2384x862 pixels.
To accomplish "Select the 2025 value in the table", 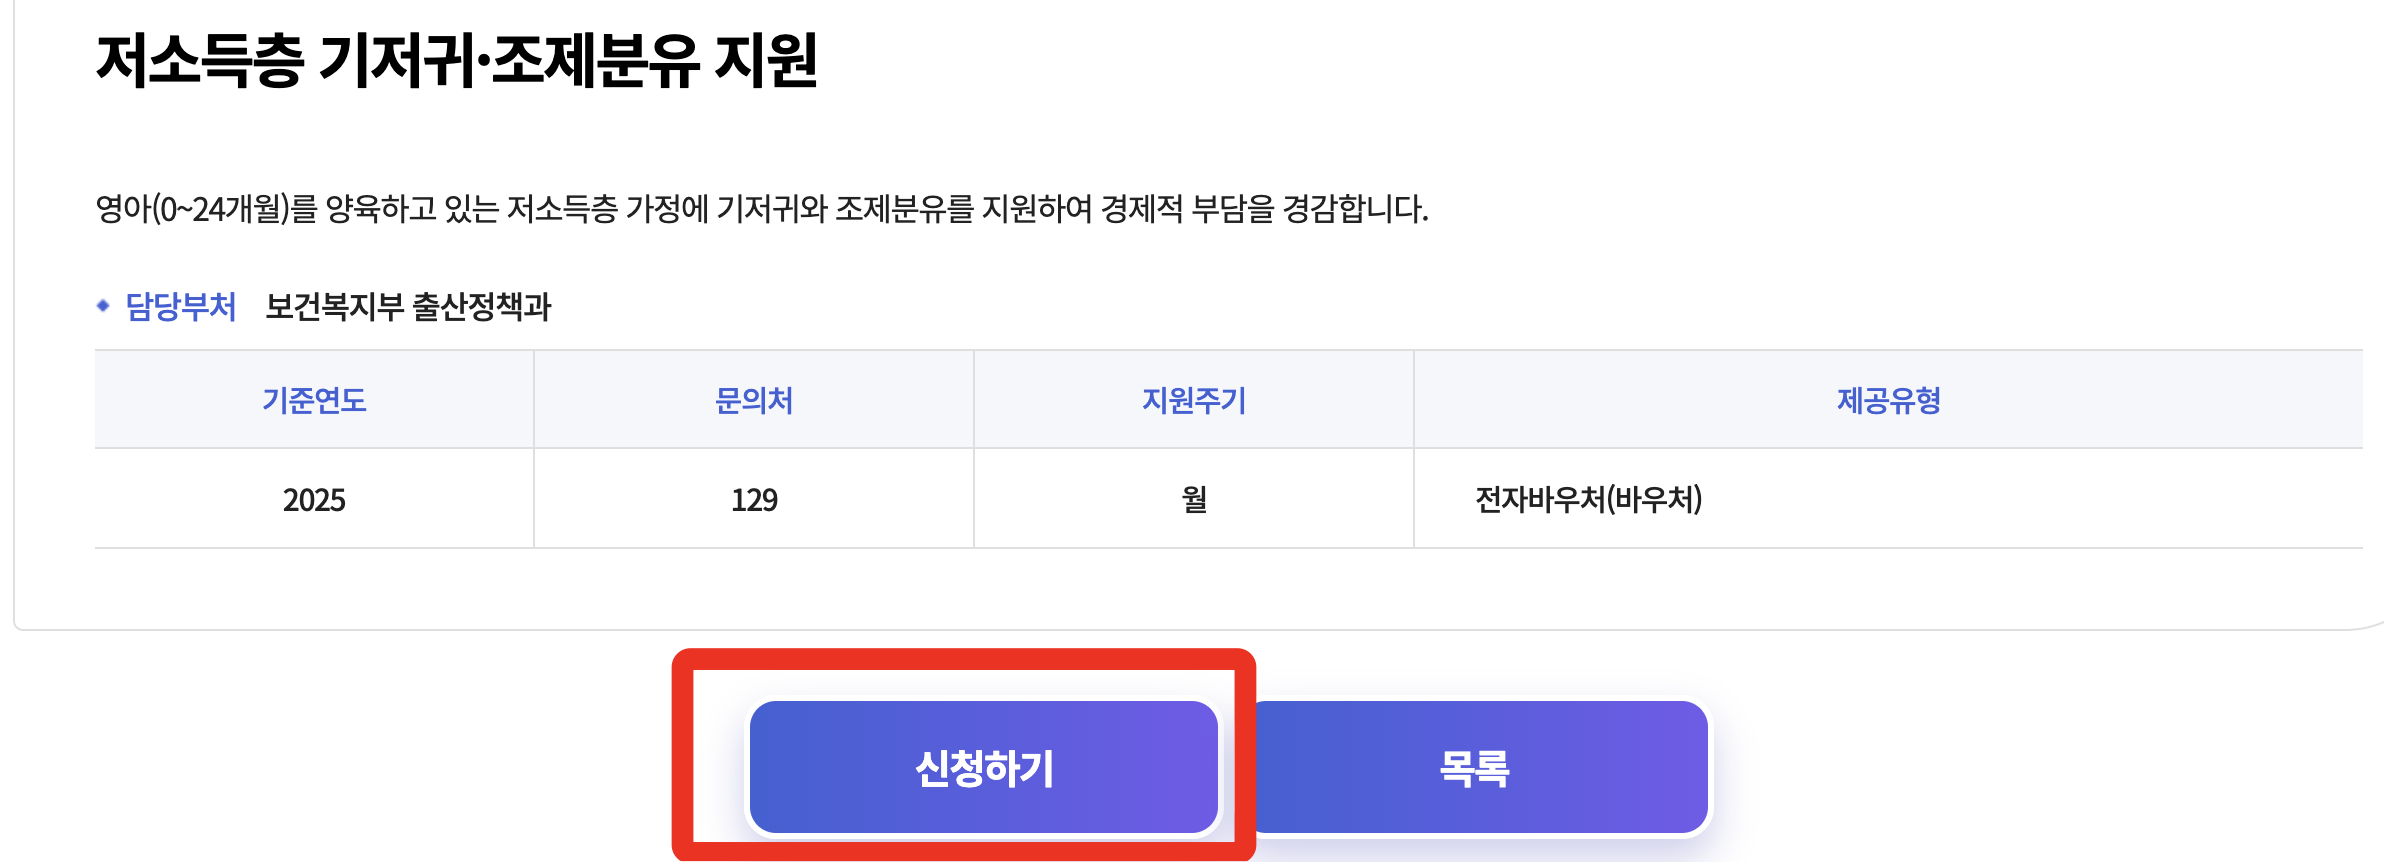I will tap(315, 500).
